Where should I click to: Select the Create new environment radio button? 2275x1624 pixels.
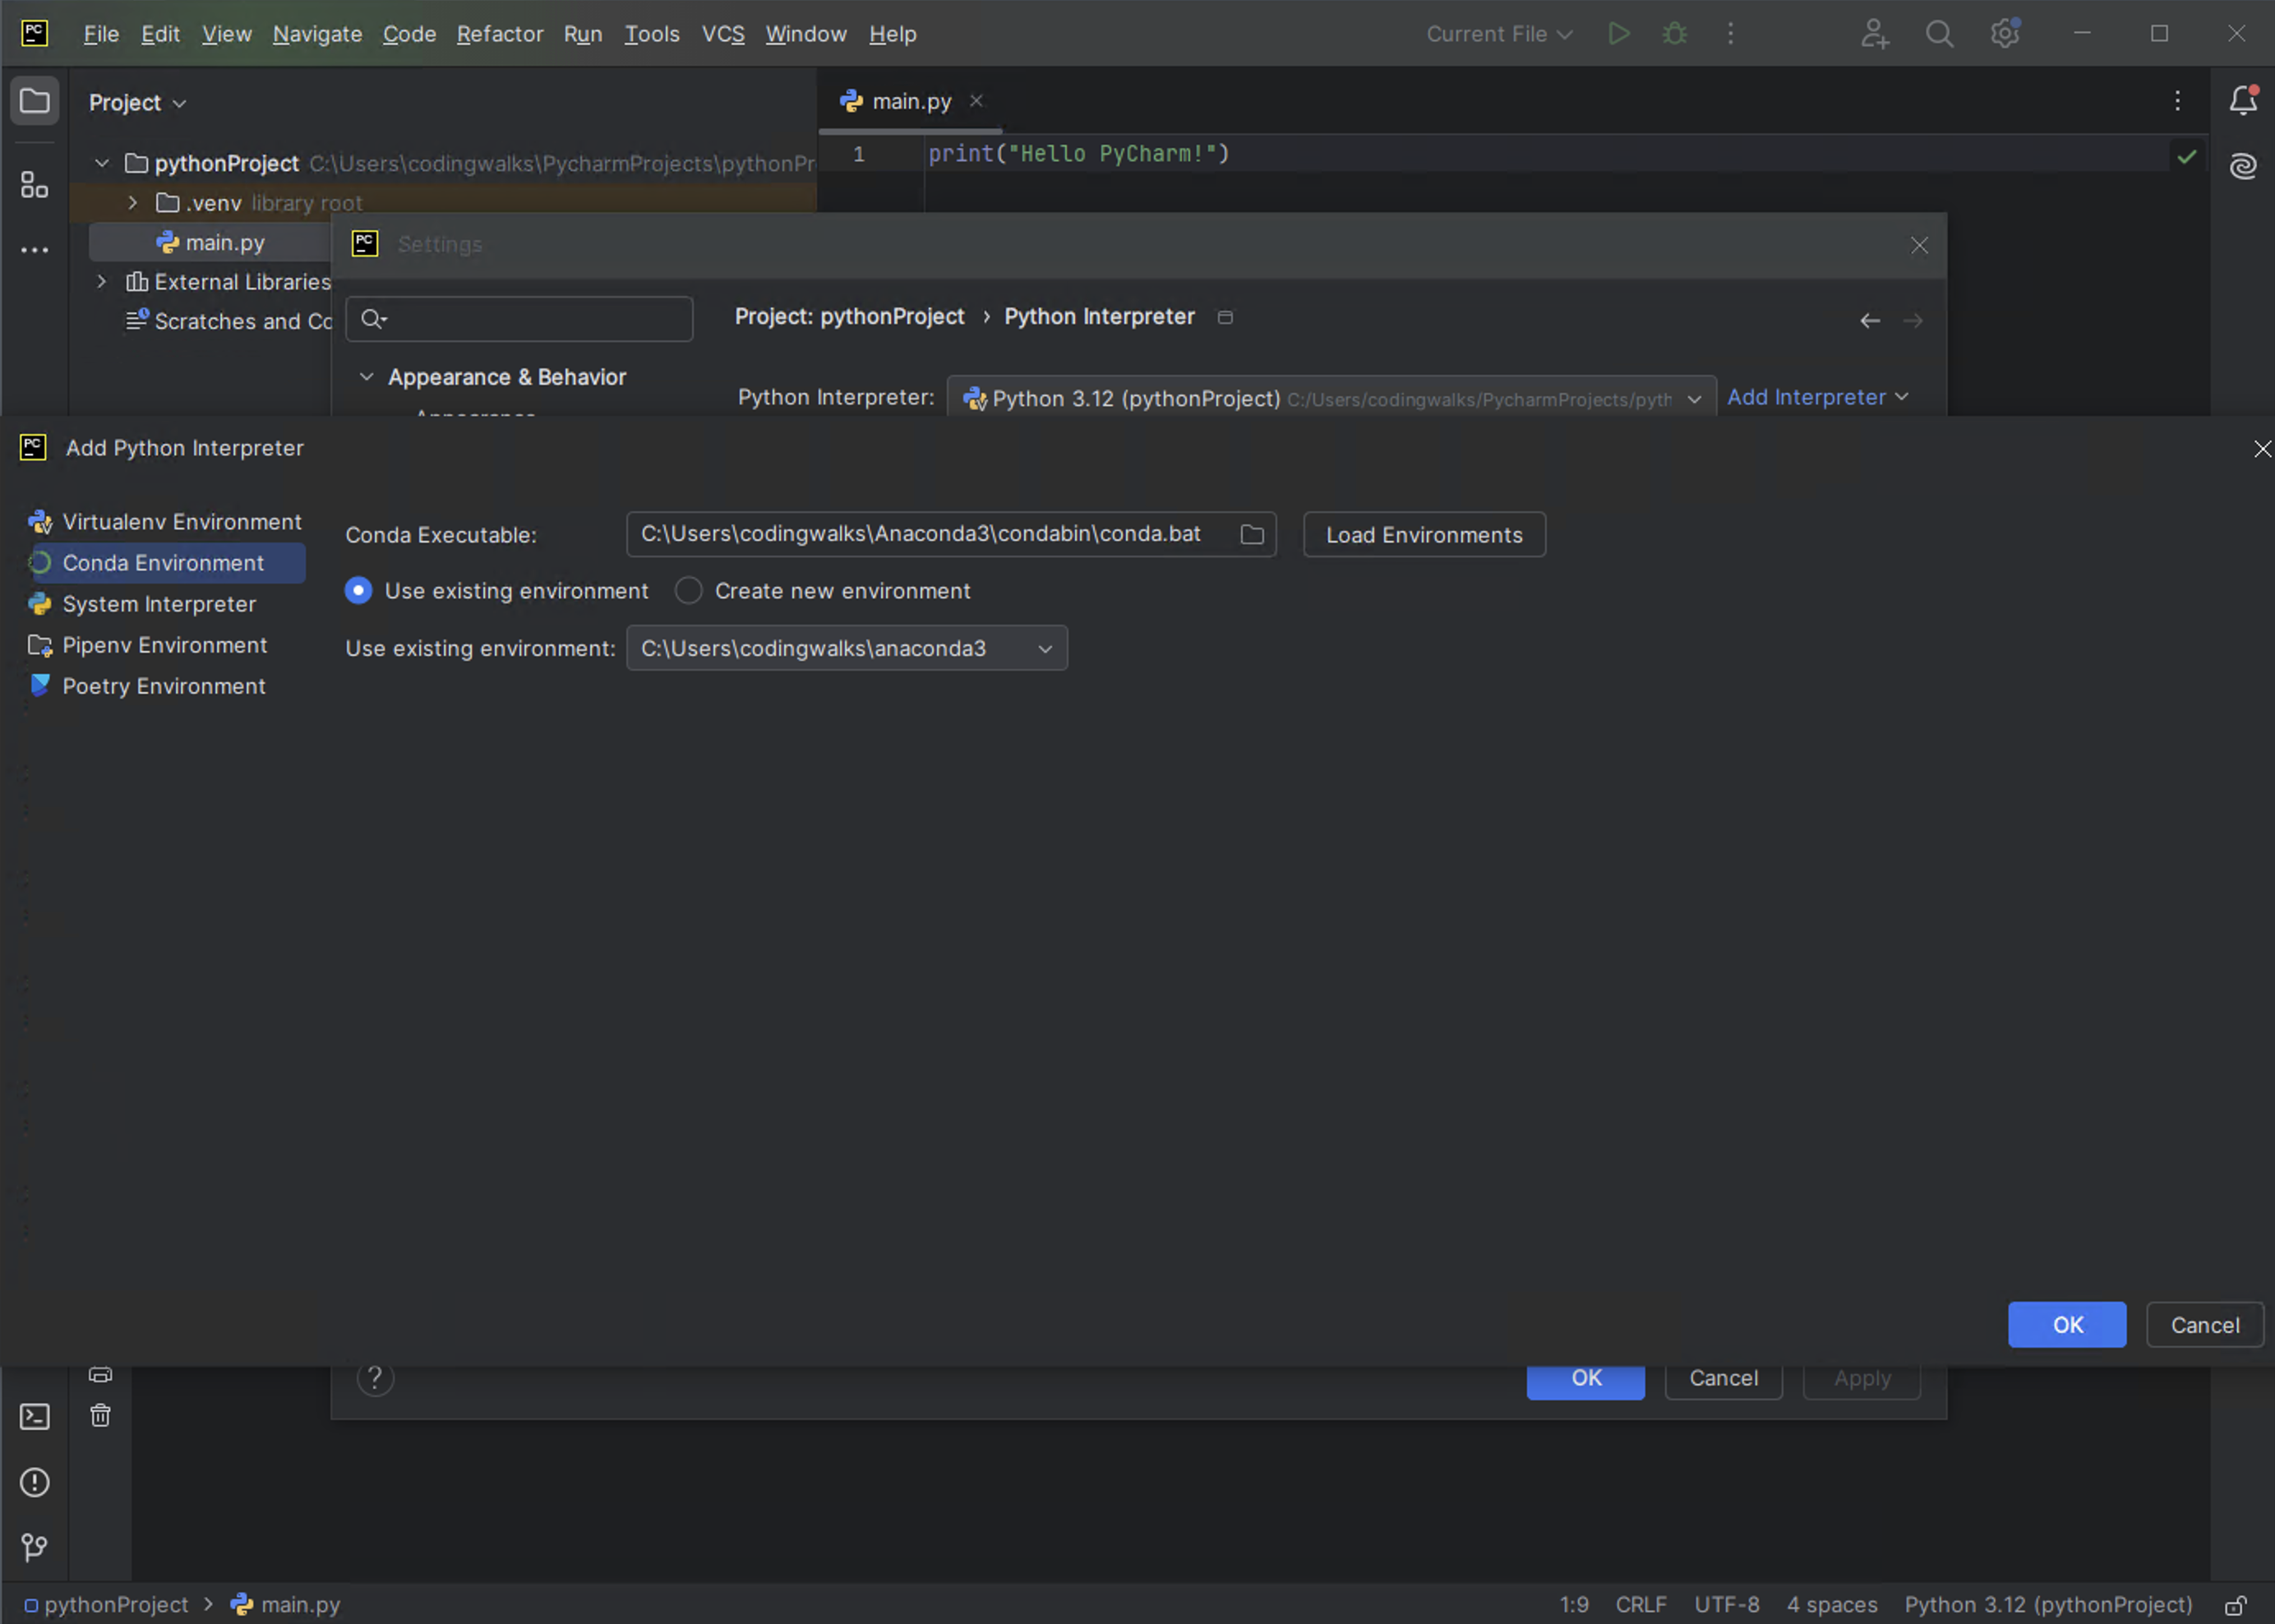(688, 591)
